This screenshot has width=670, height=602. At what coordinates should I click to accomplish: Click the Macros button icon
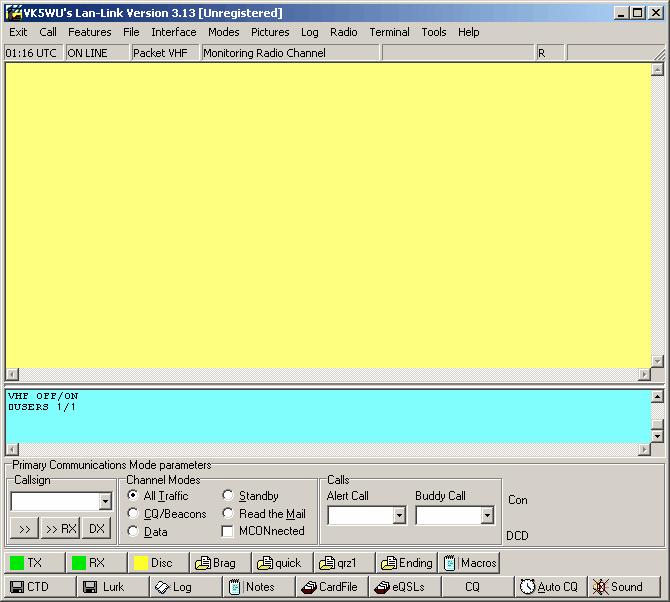point(450,563)
